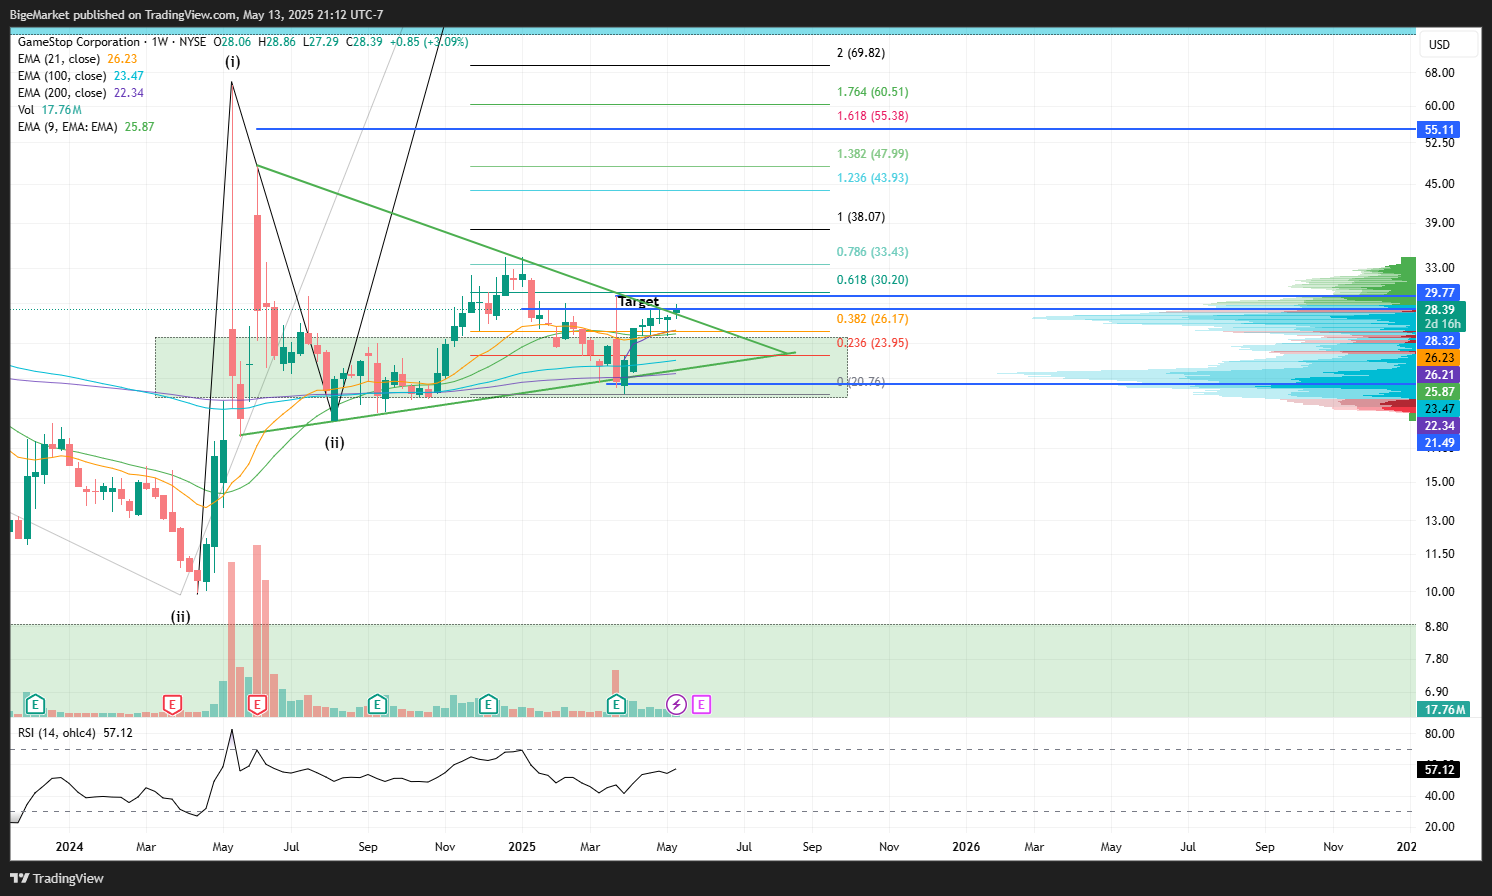Viewport: 1492px width, 896px height.
Task: Click the GameStop Corporation symbol title
Action: coord(79,42)
